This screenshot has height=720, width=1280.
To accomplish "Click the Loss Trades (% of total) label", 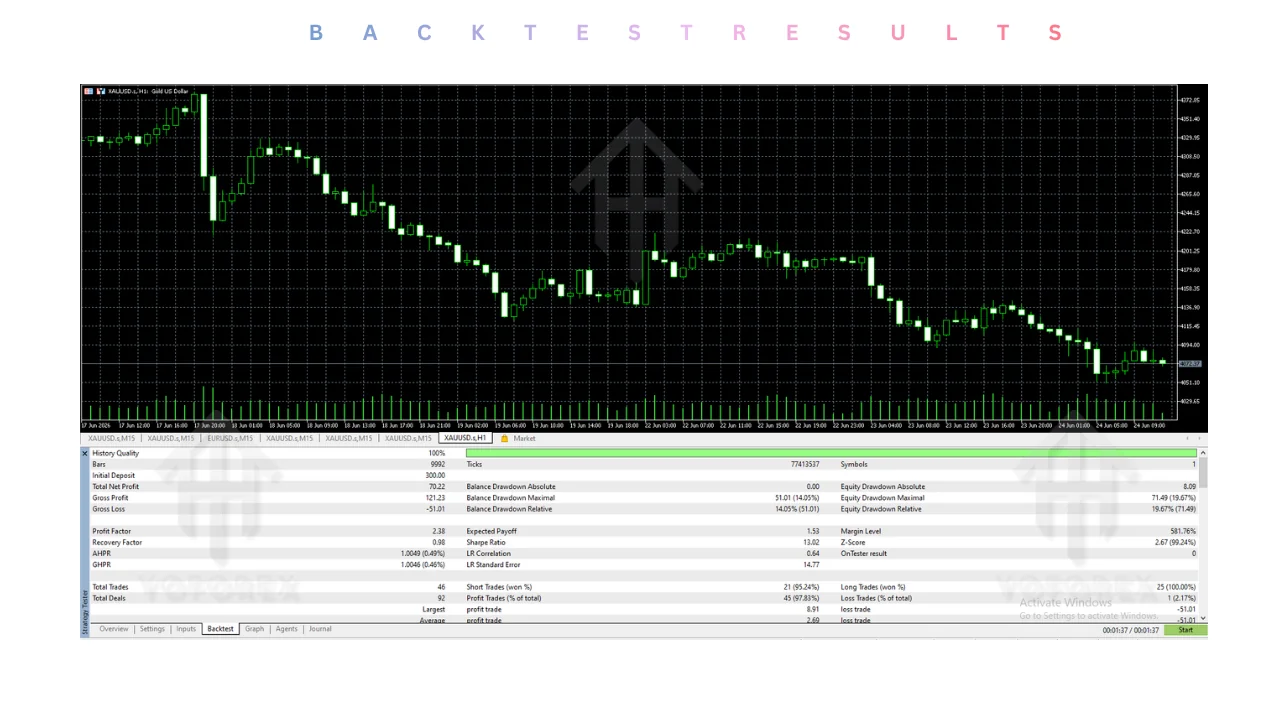I will point(876,598).
